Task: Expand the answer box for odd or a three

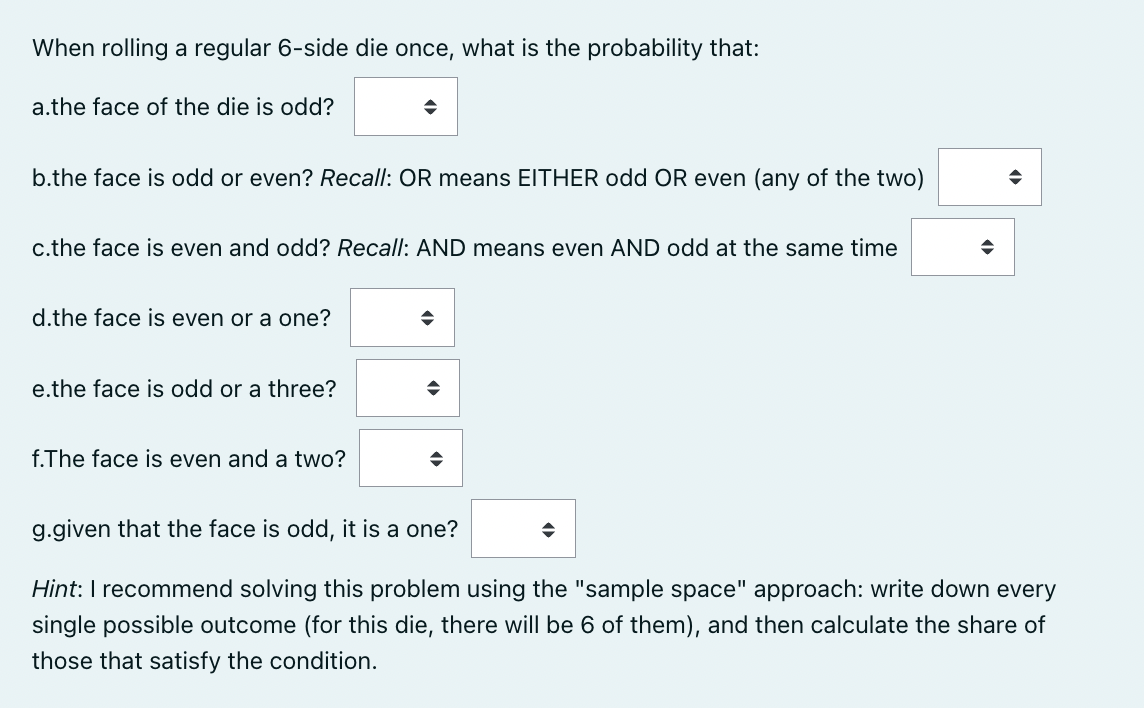Action: pyautogui.click(x=407, y=388)
